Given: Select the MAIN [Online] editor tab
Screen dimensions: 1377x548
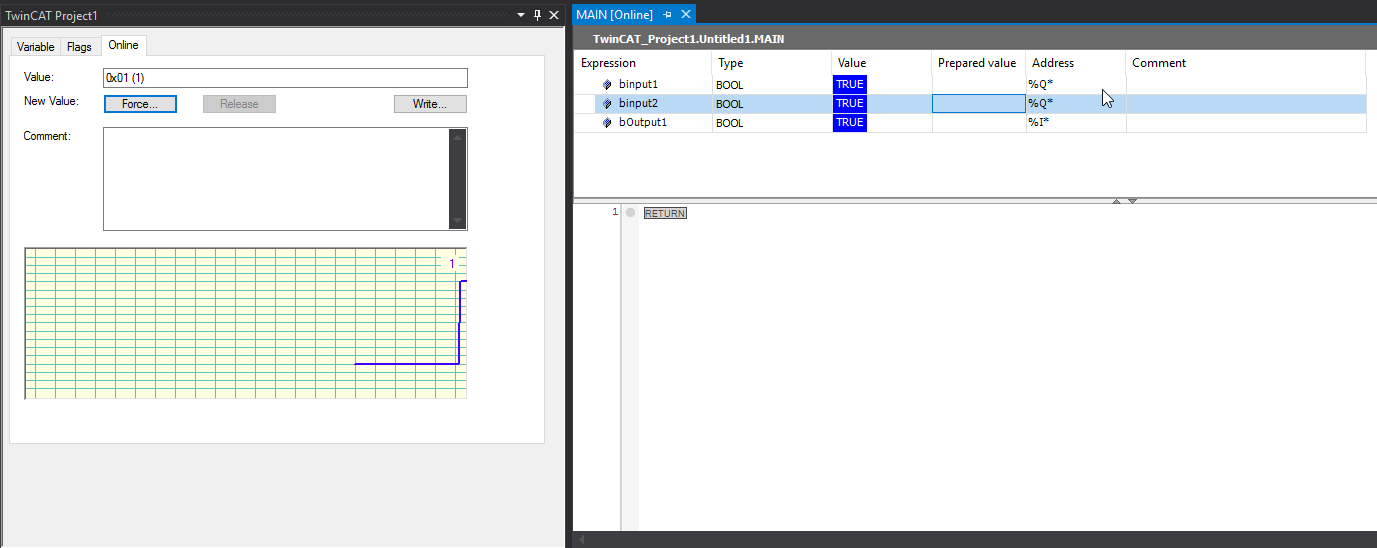Looking at the screenshot, I should (614, 15).
